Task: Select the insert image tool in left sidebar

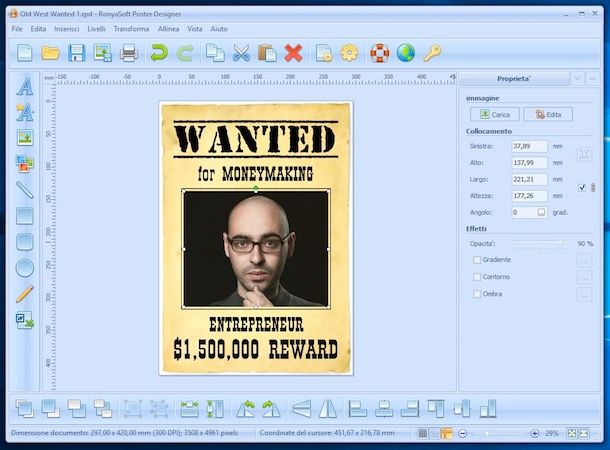Action: (x=25, y=138)
